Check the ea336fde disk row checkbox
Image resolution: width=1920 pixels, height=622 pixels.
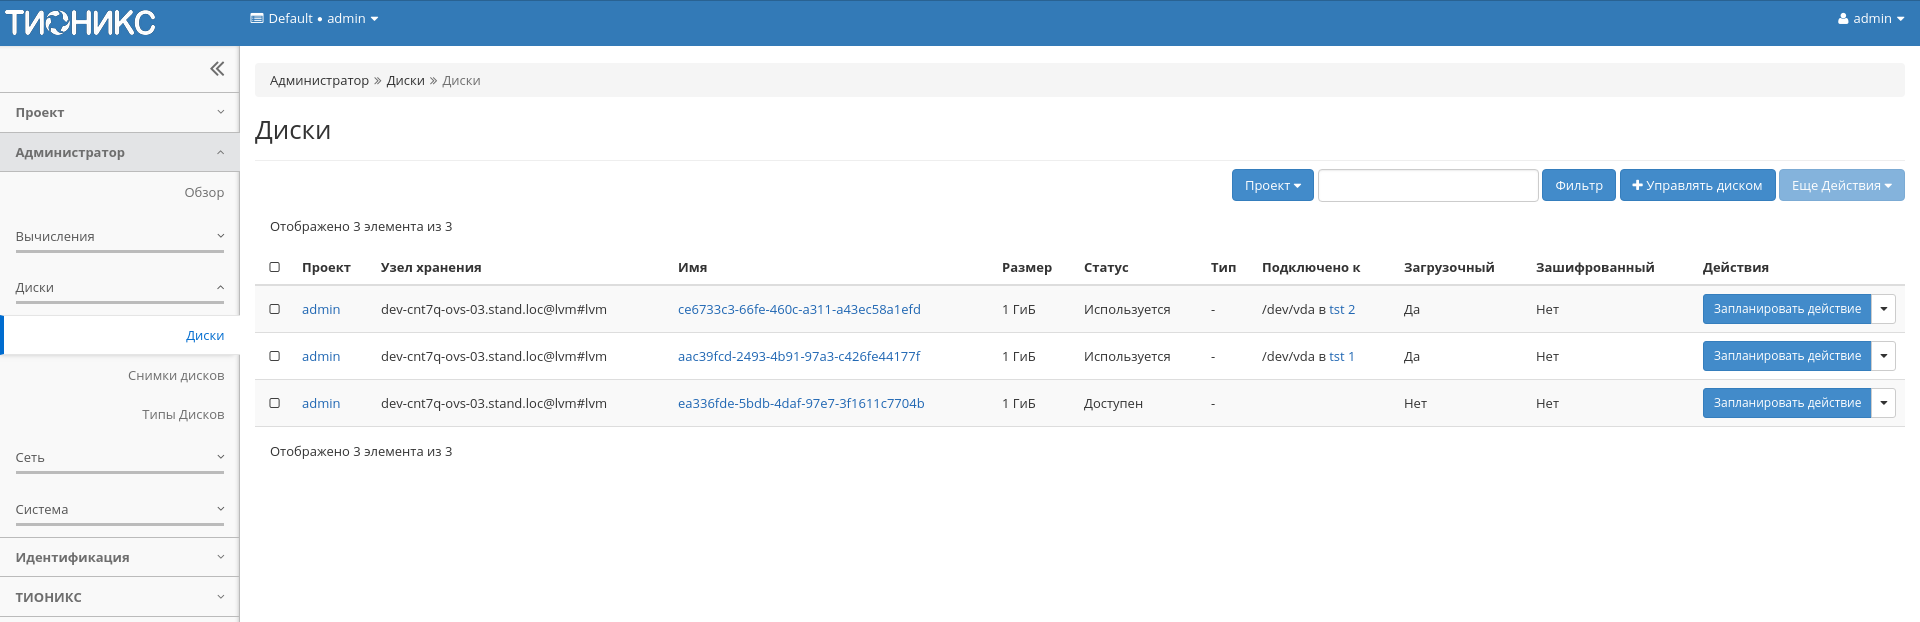point(275,403)
